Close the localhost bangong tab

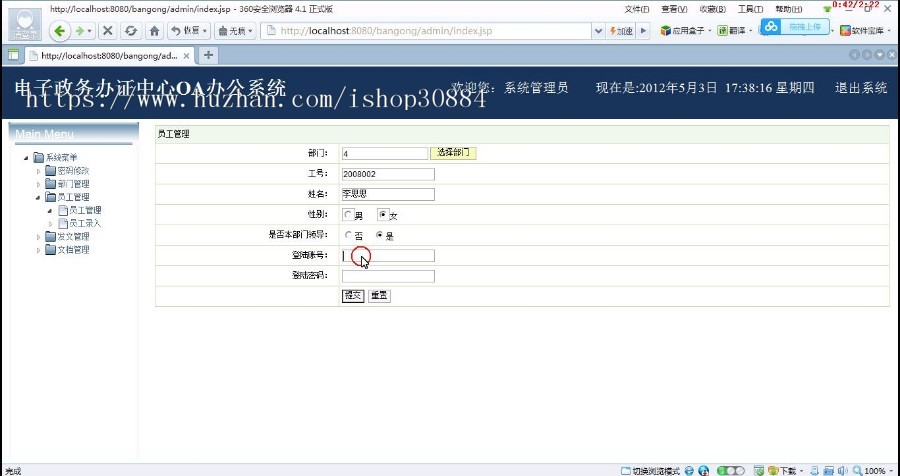[x=186, y=56]
